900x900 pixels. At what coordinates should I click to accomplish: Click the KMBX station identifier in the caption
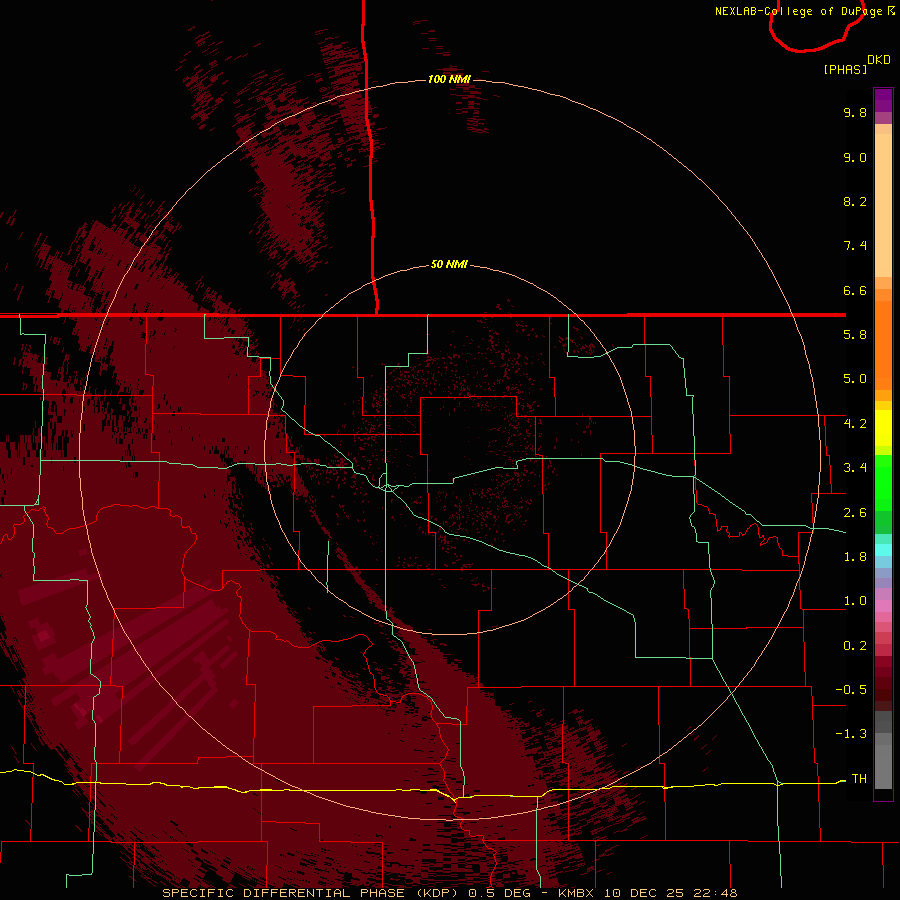tap(576, 893)
